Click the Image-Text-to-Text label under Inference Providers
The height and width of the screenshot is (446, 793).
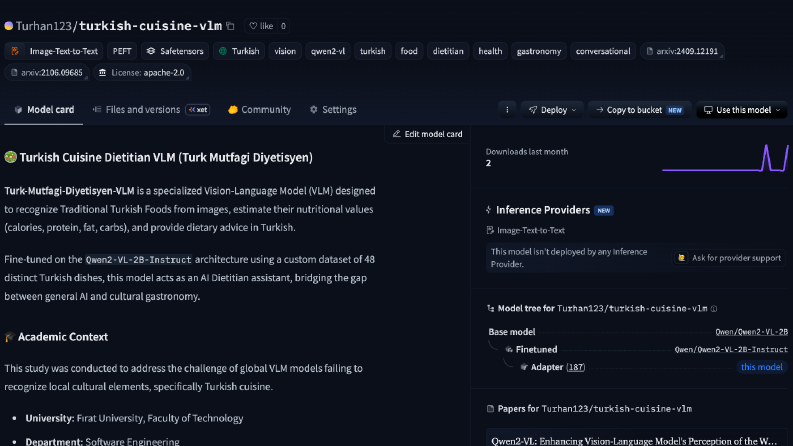point(531,230)
